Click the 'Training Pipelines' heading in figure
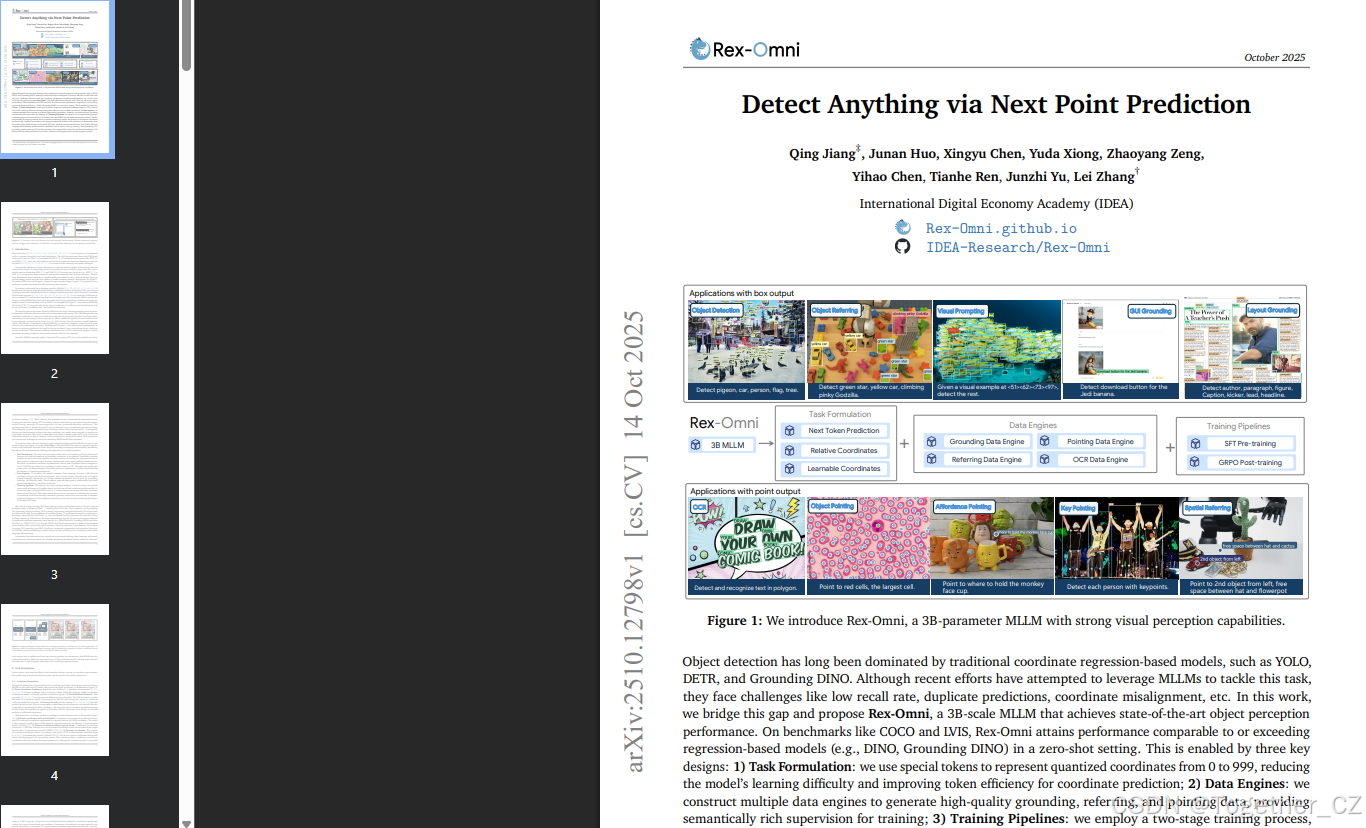Screen dimensions: 1366x828 point(1240,426)
